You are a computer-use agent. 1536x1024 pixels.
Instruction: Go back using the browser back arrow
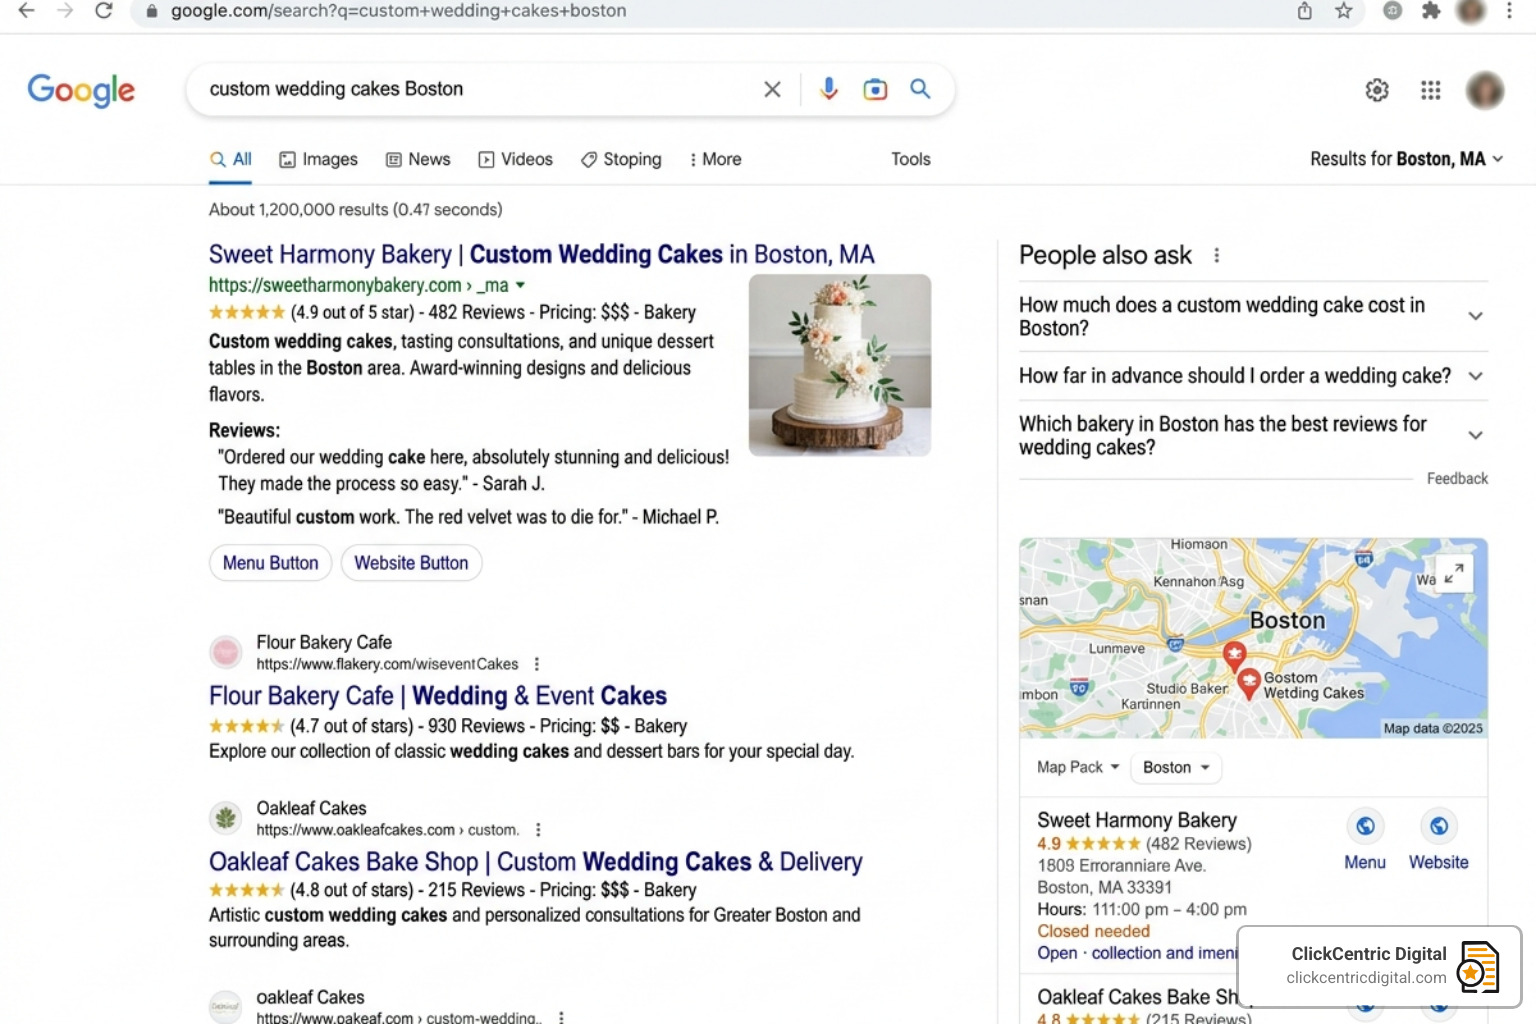point(26,11)
